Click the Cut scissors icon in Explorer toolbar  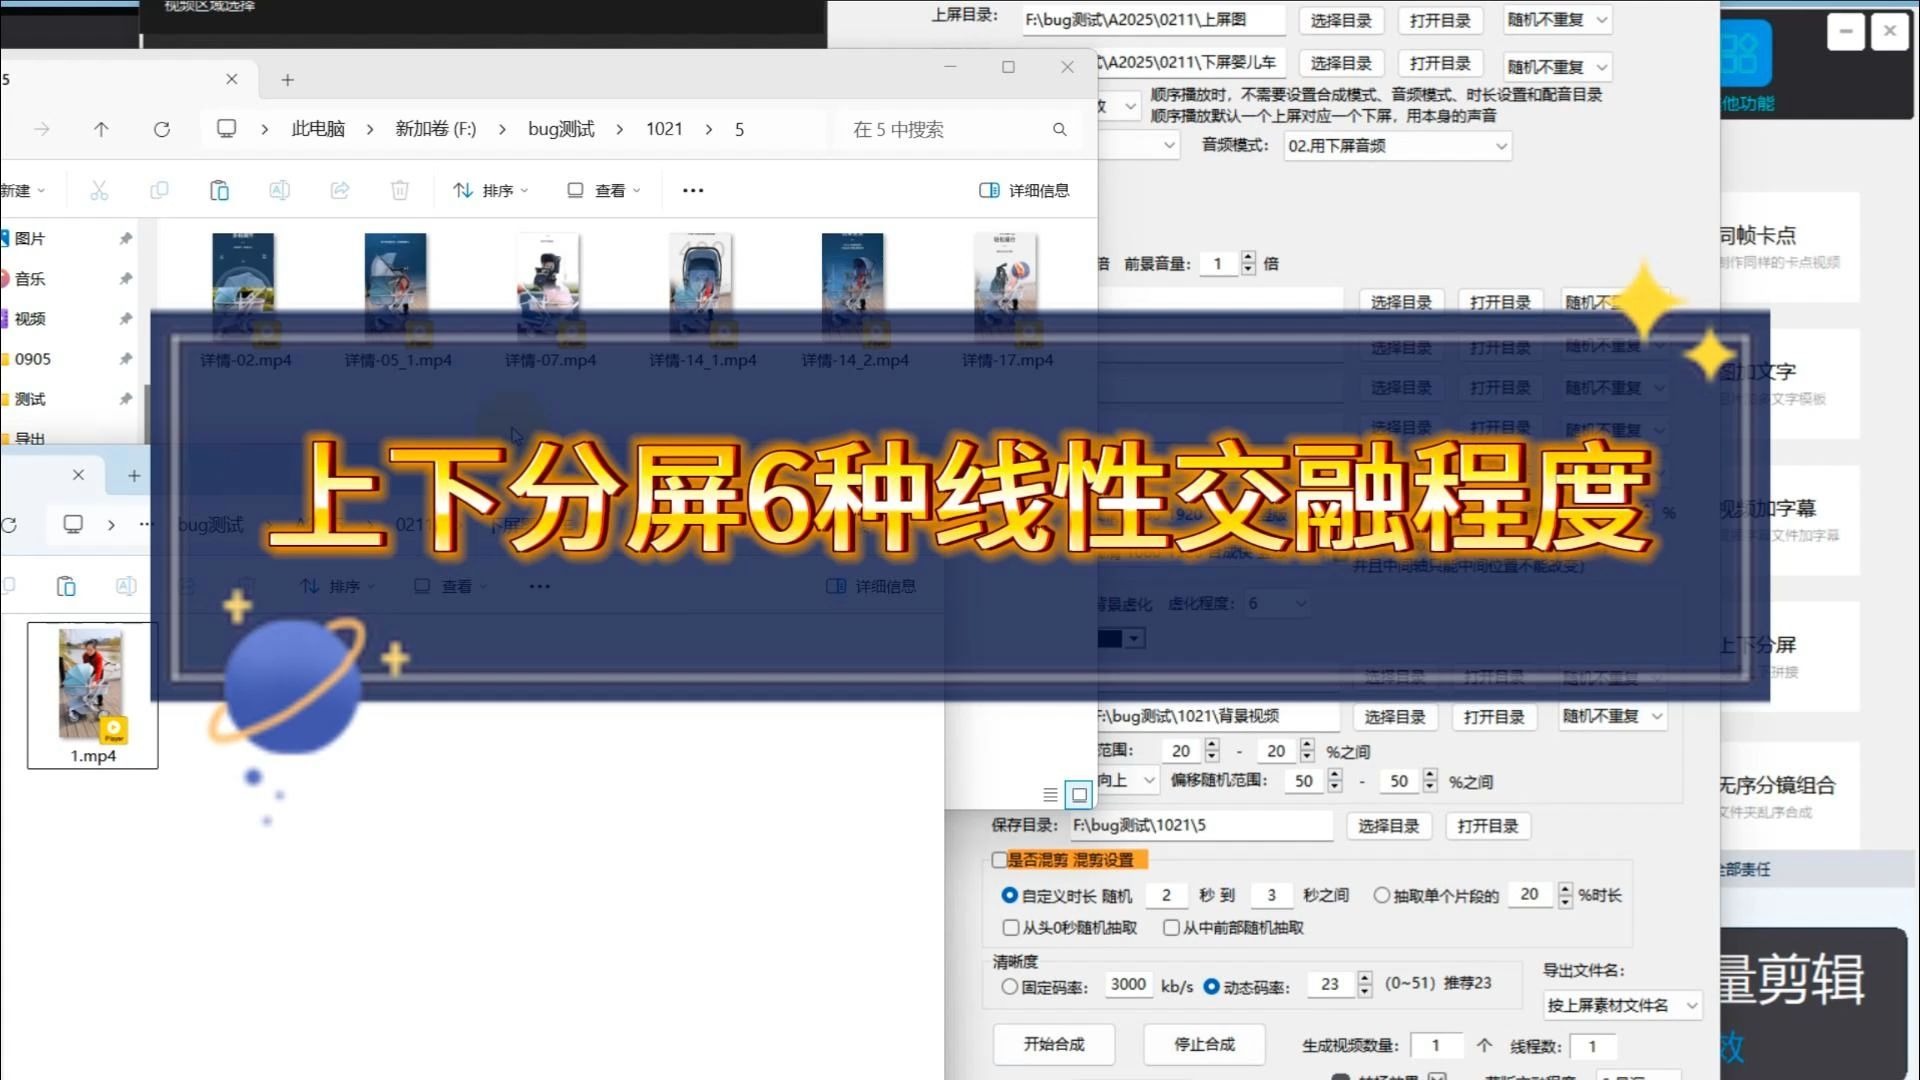99,190
